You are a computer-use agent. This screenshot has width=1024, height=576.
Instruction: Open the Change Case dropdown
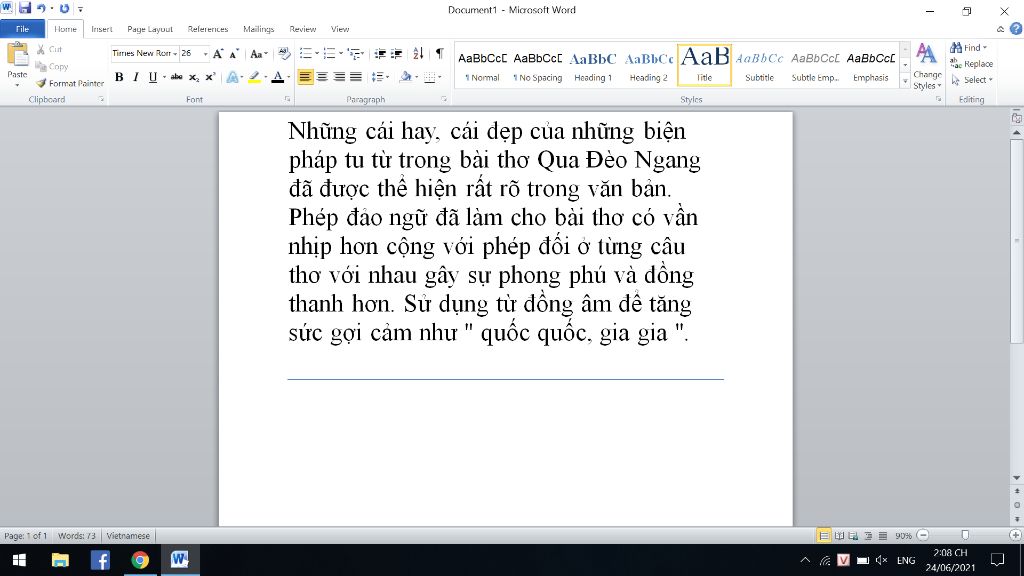tap(259, 54)
